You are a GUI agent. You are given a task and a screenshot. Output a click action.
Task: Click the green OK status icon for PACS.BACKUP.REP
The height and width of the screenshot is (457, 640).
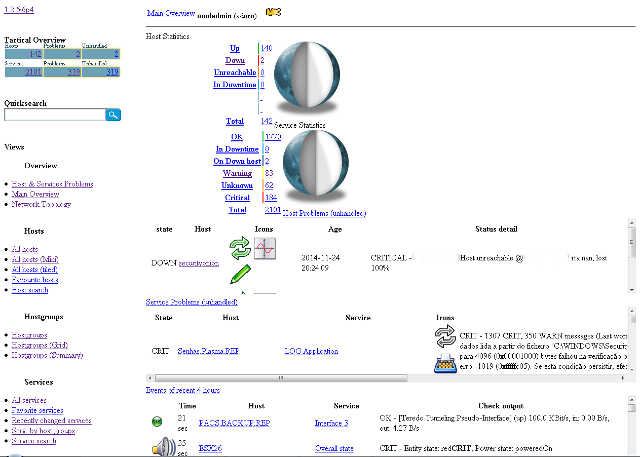(157, 422)
